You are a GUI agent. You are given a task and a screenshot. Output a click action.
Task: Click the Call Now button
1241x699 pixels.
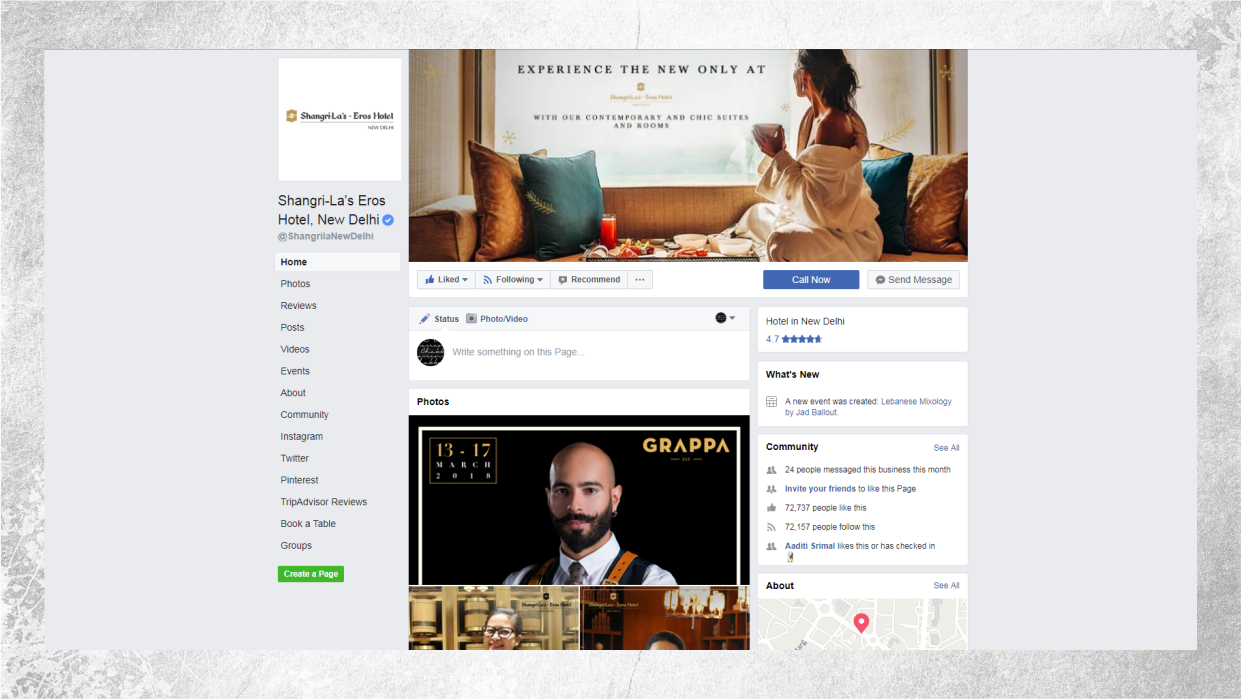[811, 280]
